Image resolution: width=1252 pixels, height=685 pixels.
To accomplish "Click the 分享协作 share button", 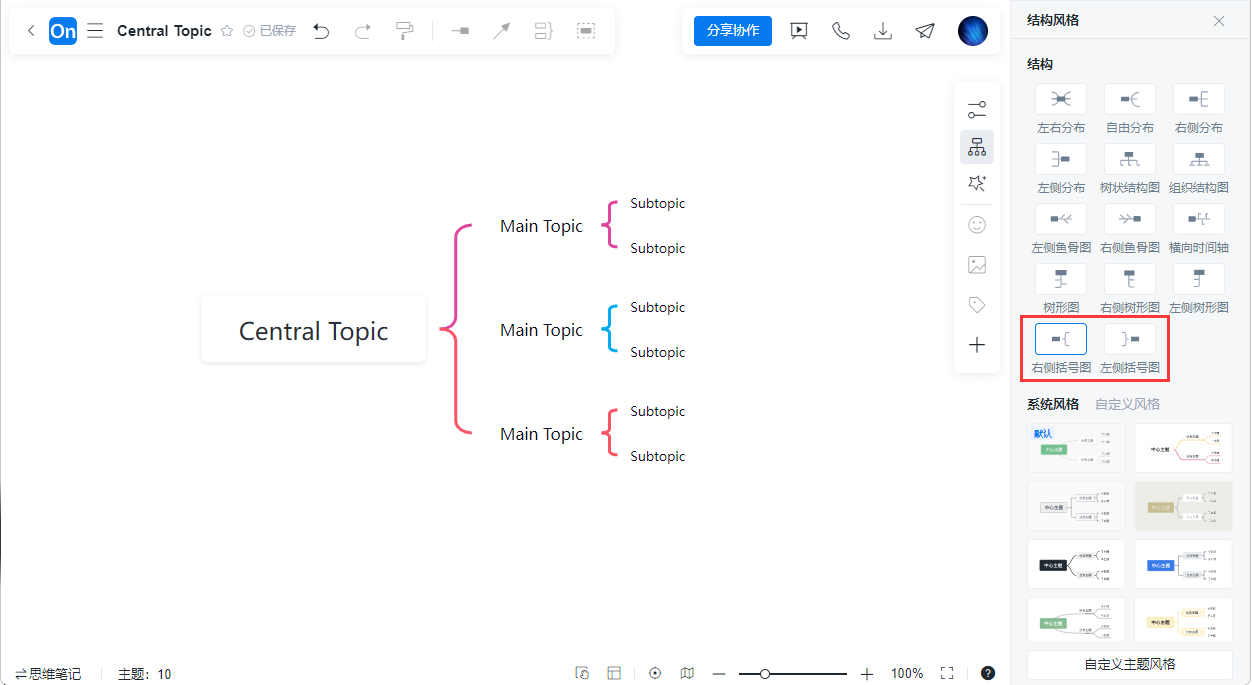I will [x=733, y=31].
